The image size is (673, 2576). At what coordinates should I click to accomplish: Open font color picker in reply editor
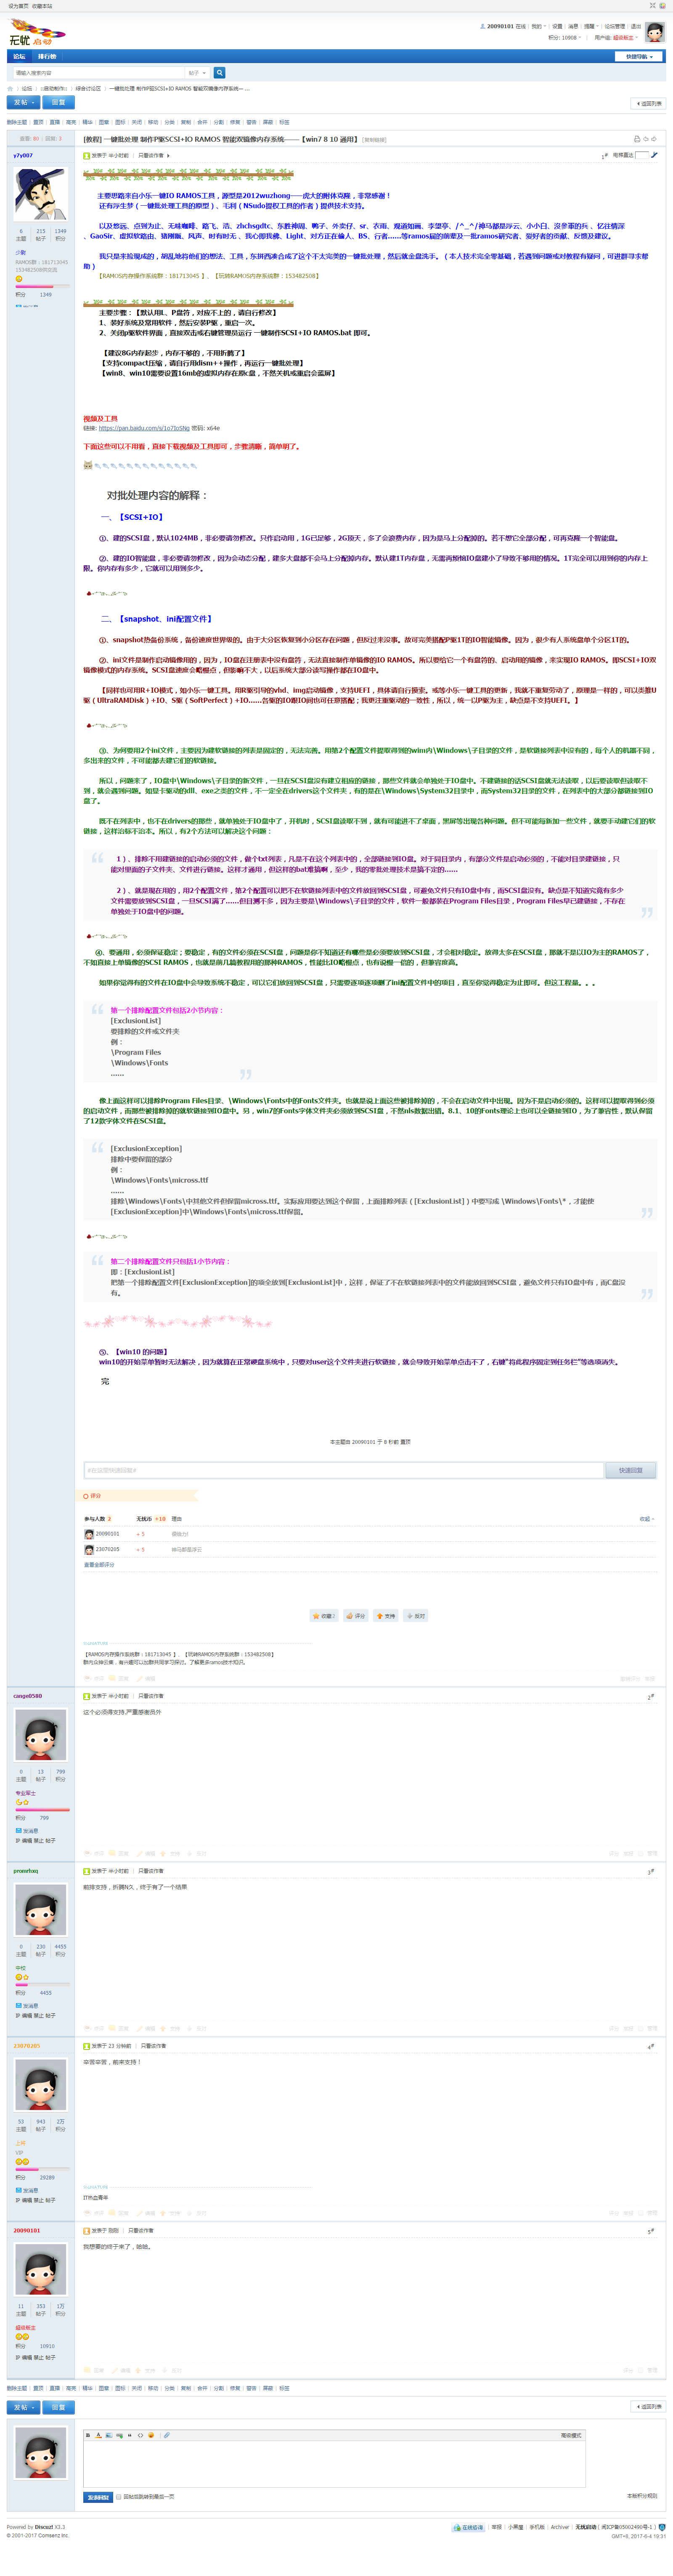click(98, 2435)
